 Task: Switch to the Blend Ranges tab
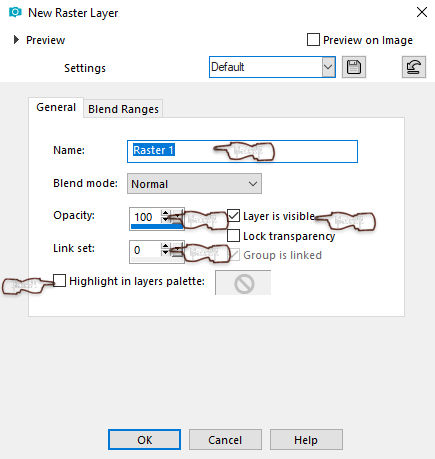(123, 109)
